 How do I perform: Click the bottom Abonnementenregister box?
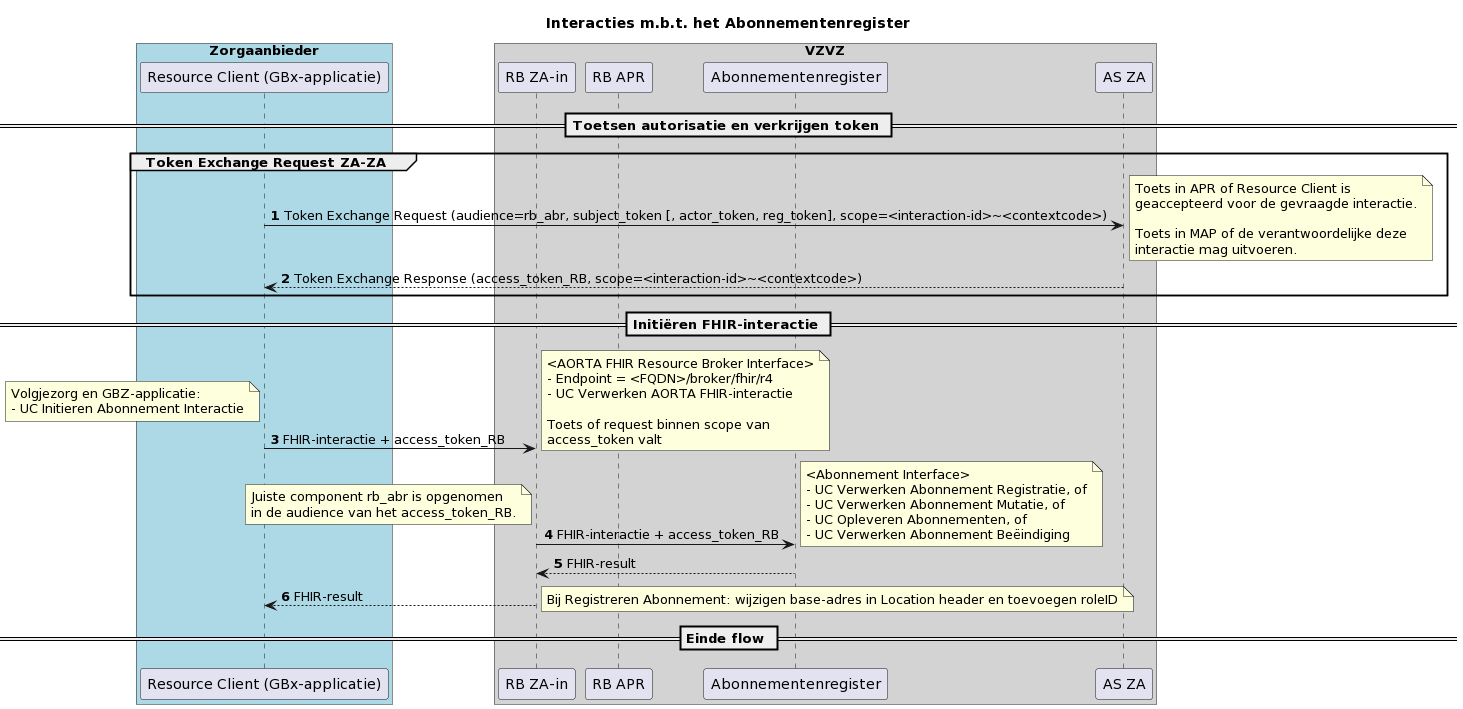pyautogui.click(x=794, y=684)
